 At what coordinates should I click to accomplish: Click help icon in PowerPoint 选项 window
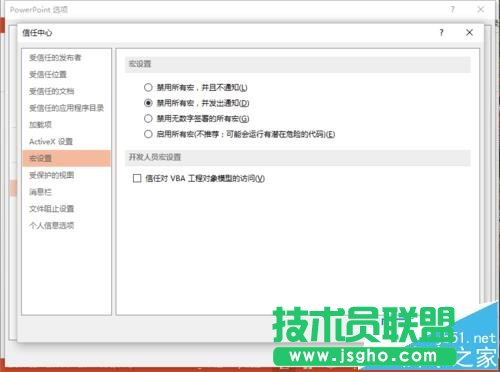(452, 9)
